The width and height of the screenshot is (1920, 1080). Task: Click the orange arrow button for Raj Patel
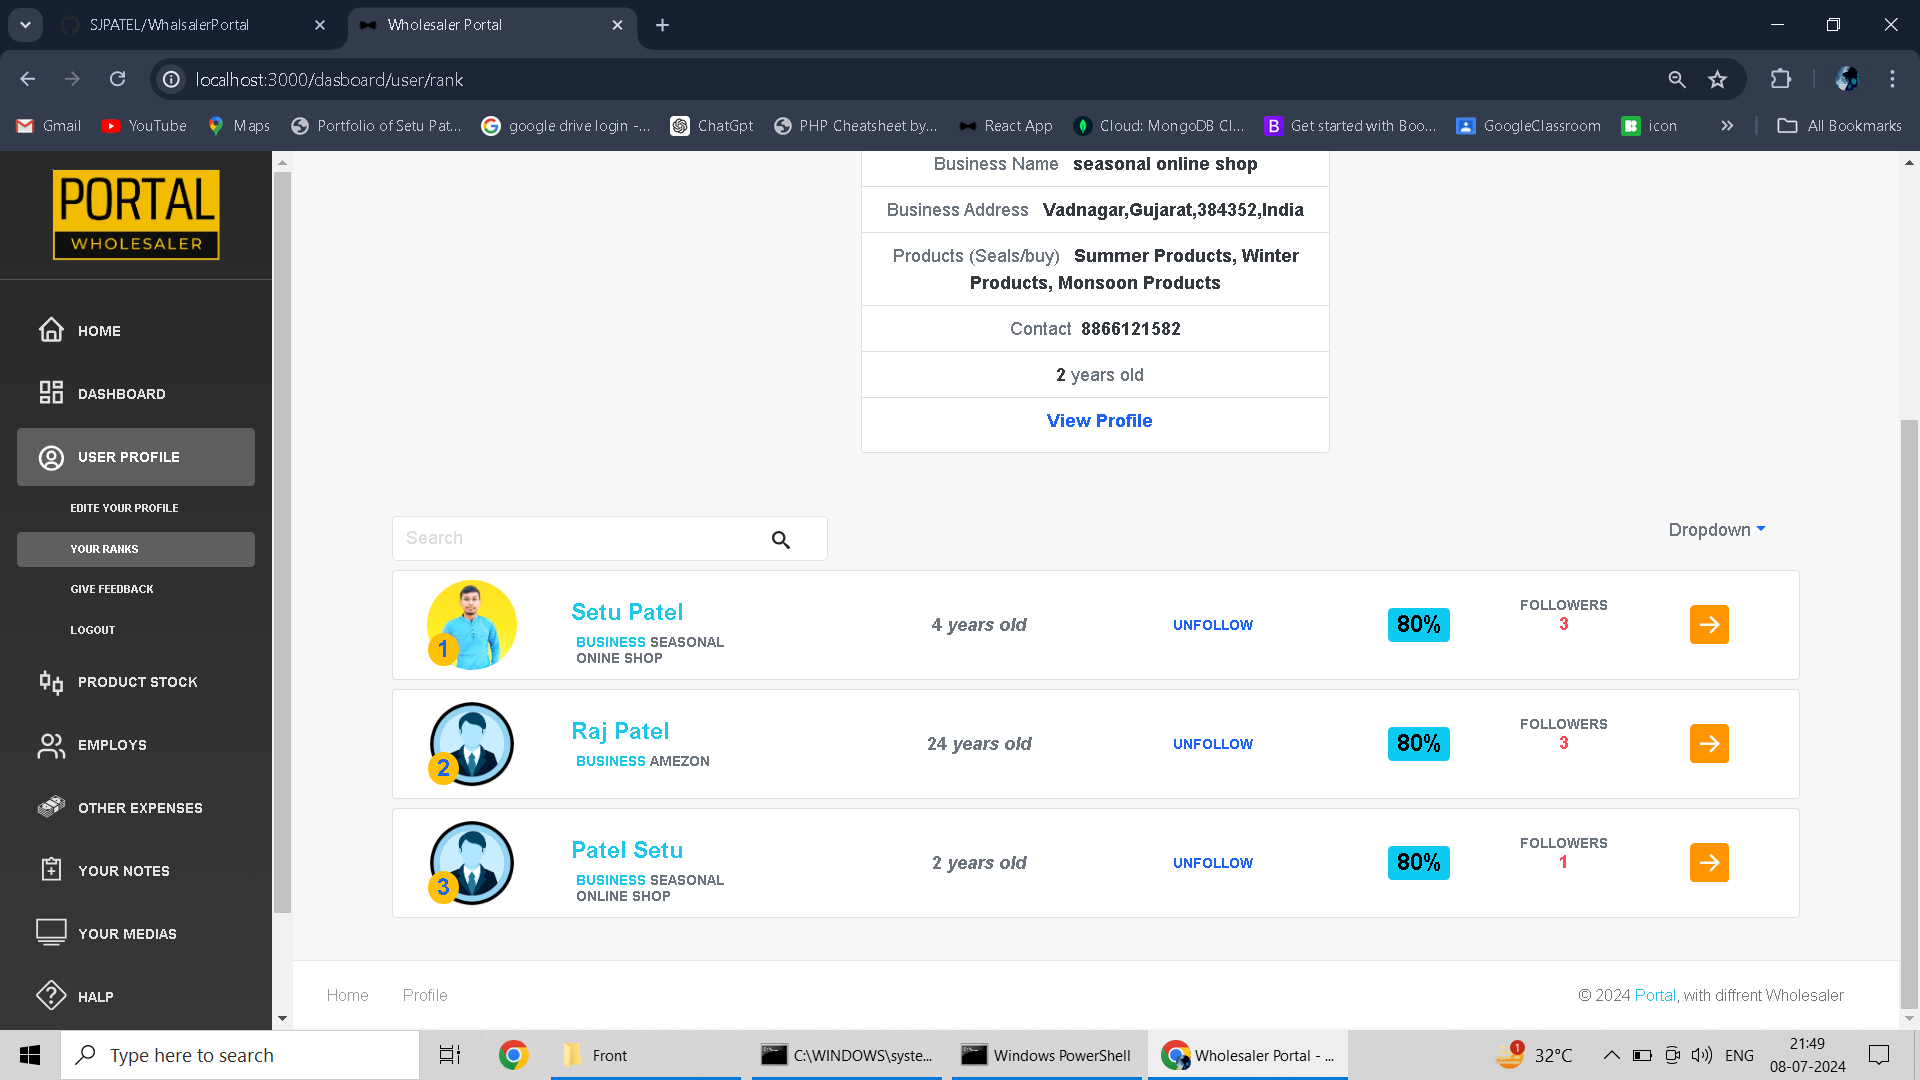pyautogui.click(x=1709, y=744)
